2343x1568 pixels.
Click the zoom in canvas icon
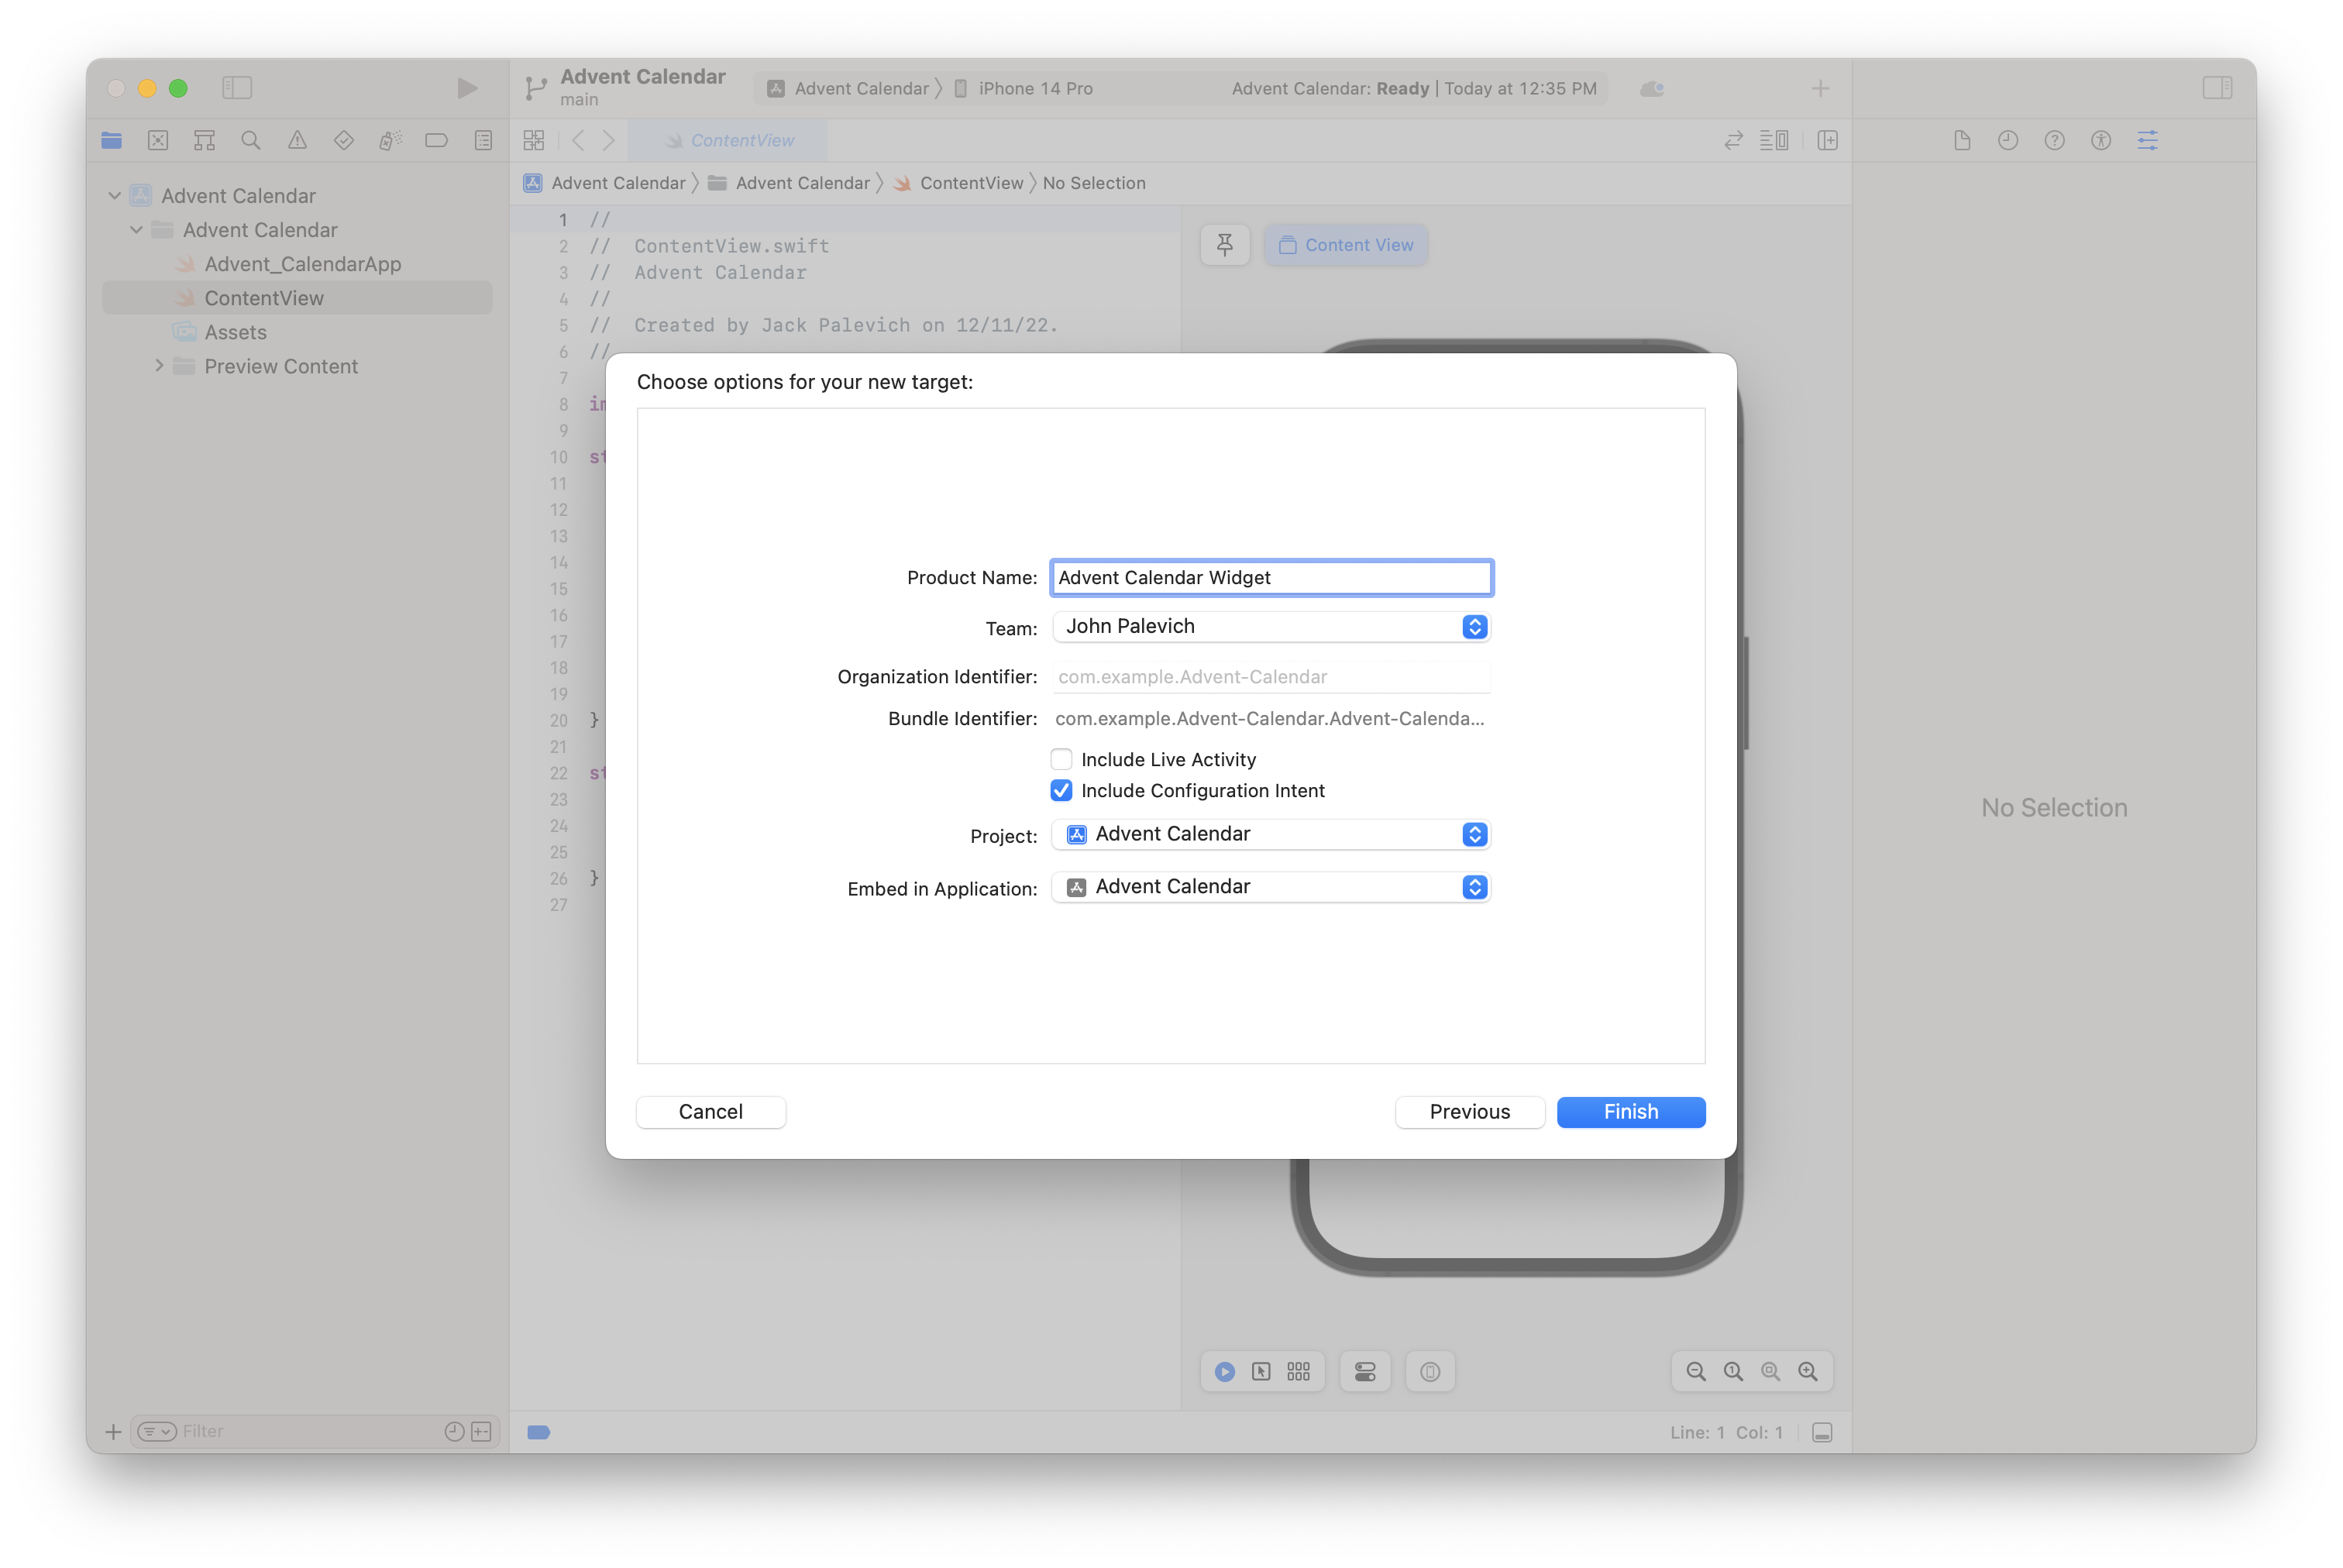[x=1808, y=1372]
